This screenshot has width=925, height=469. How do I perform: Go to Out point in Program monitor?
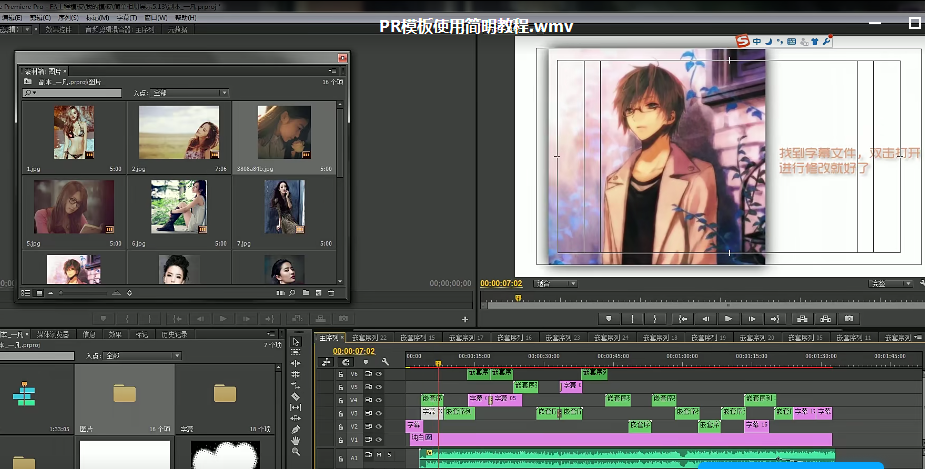(x=775, y=319)
